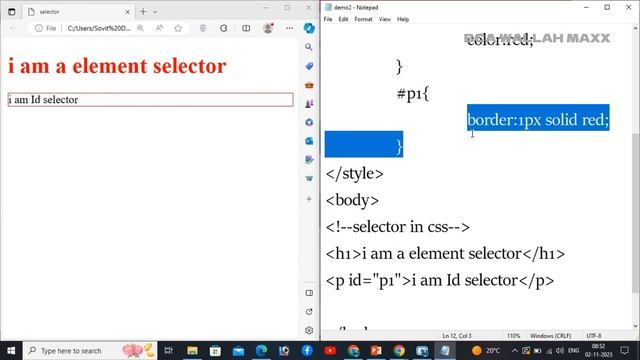Image resolution: width=640 pixels, height=360 pixels.
Task: Click 'Windows (CRLF)' status entry
Action: (550, 336)
